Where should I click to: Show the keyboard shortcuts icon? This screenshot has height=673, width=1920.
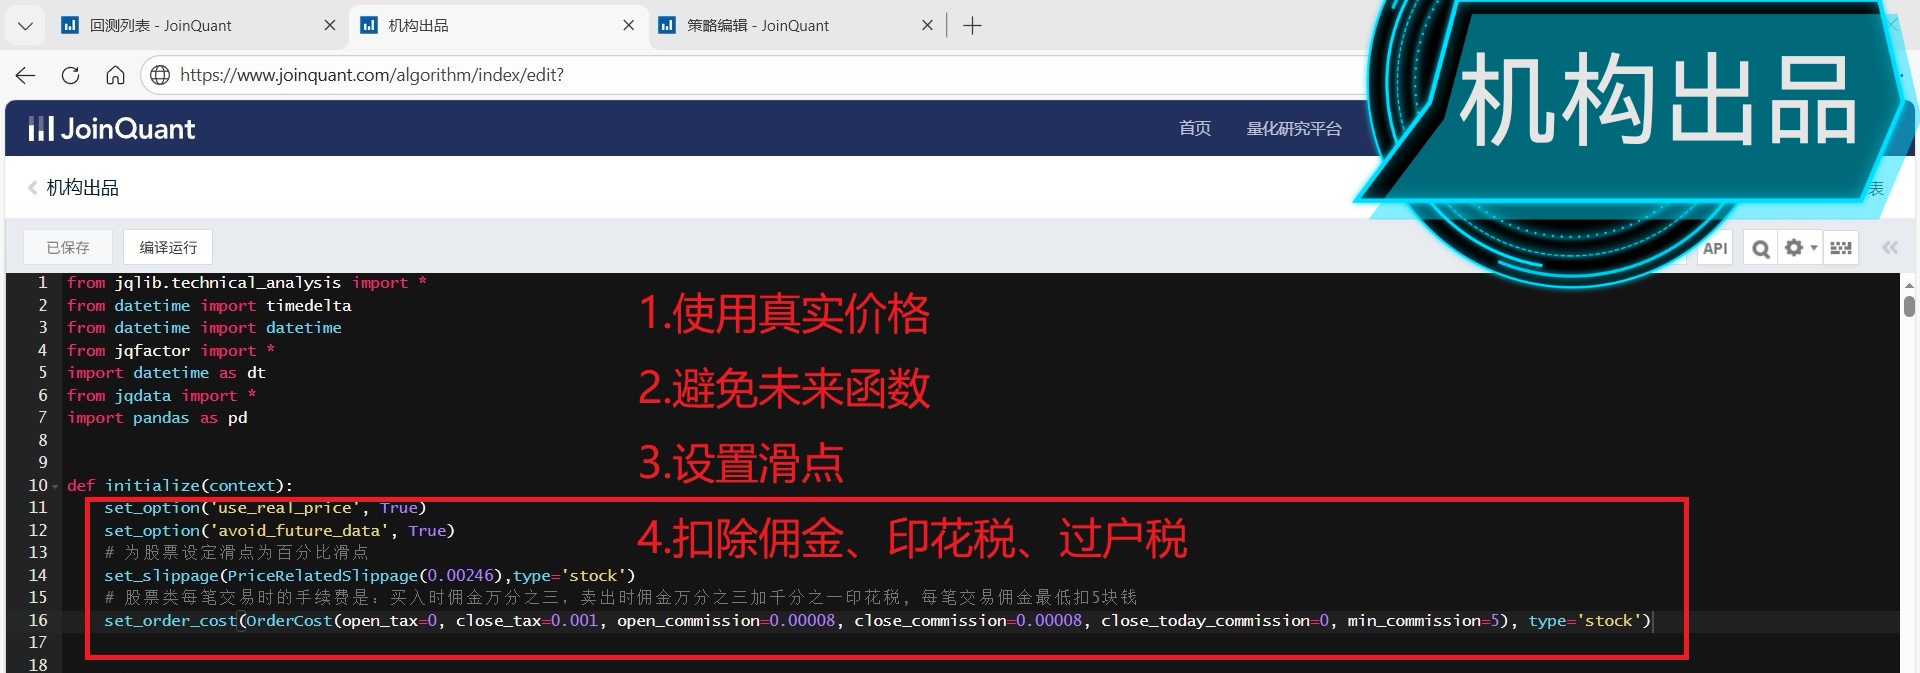pos(1841,248)
